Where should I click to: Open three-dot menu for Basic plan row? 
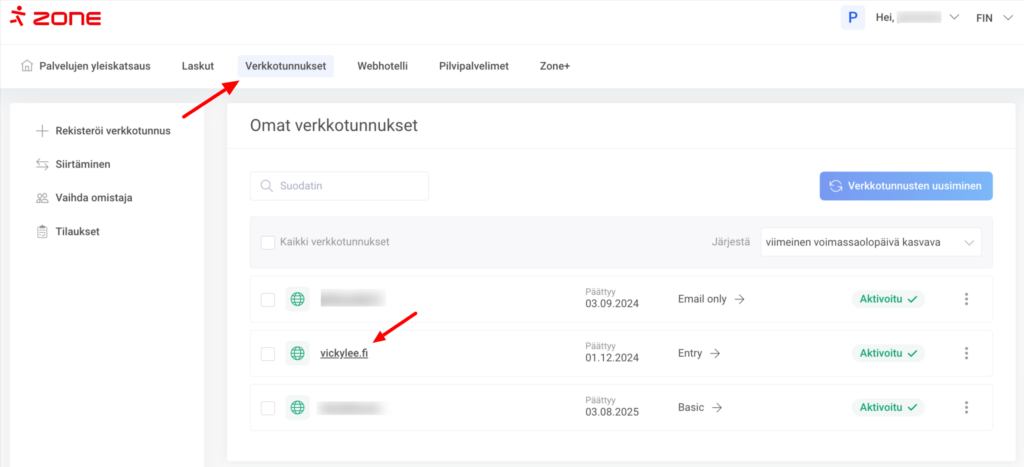pyautogui.click(x=966, y=407)
